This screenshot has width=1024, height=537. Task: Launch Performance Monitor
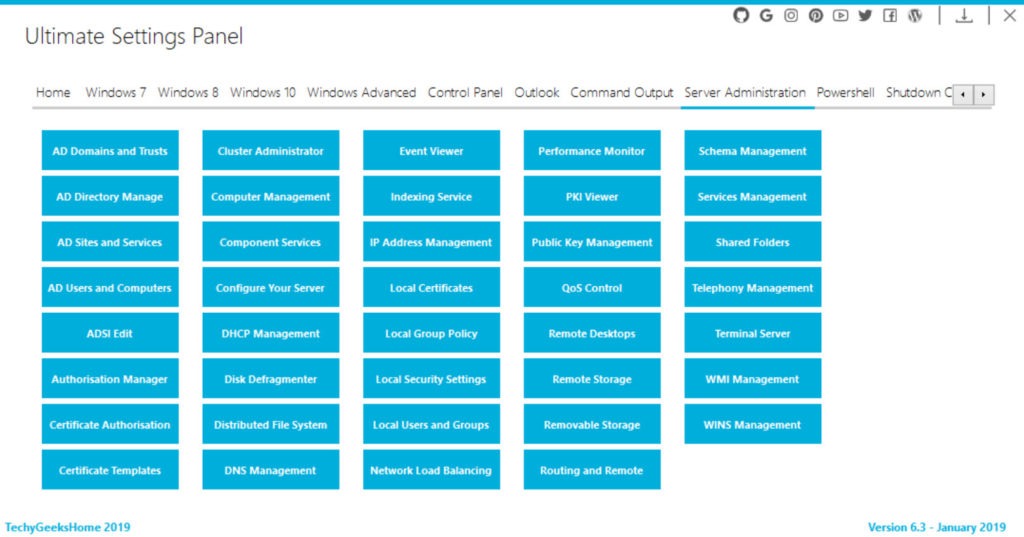[592, 150]
